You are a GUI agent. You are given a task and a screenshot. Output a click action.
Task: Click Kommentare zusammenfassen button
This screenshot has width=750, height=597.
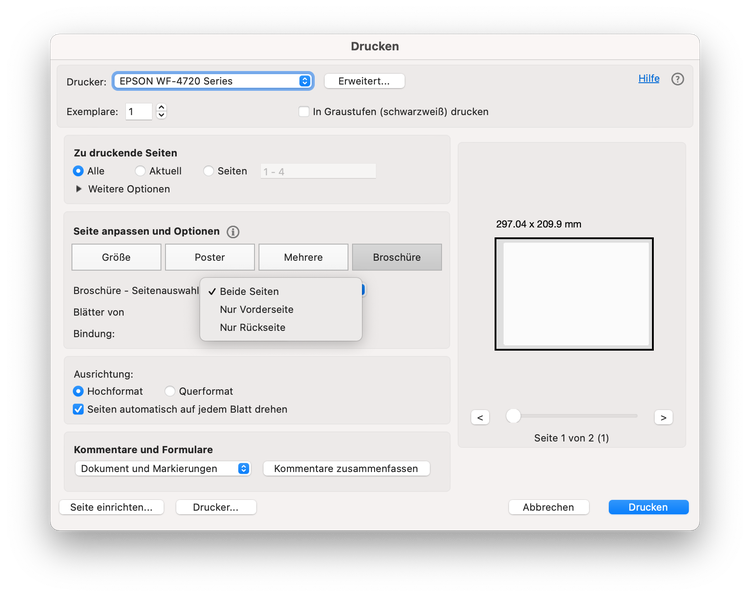pos(346,468)
